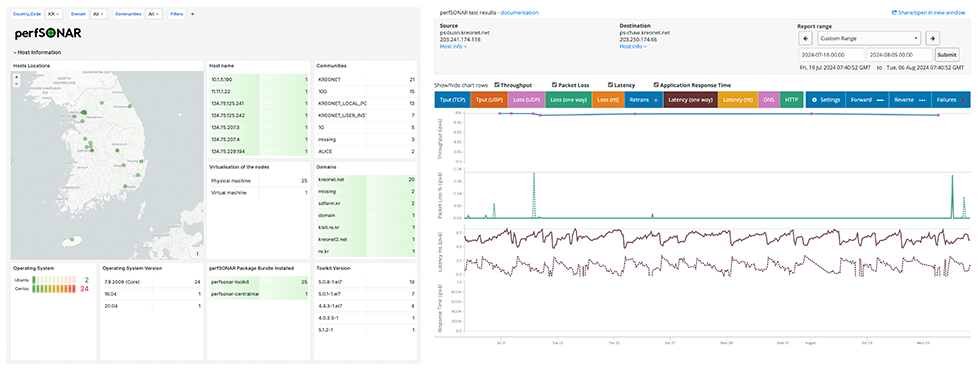Select the Tput (TCP) tab
The width and height of the screenshot is (980, 370).
tap(451, 99)
